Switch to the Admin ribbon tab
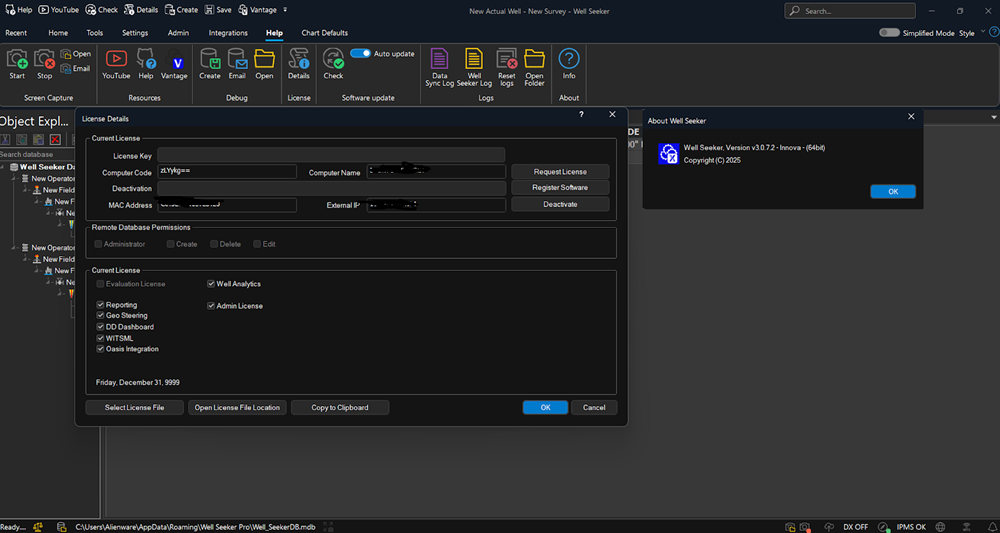Screen dimensions: 1000x533 pyautogui.click(x=179, y=33)
